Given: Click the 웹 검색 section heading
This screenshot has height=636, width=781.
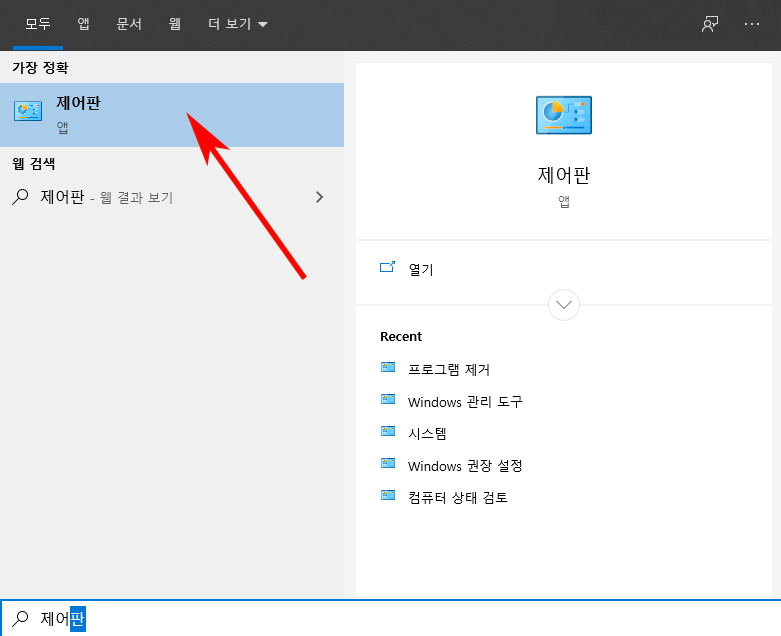Looking at the screenshot, I should (33, 164).
